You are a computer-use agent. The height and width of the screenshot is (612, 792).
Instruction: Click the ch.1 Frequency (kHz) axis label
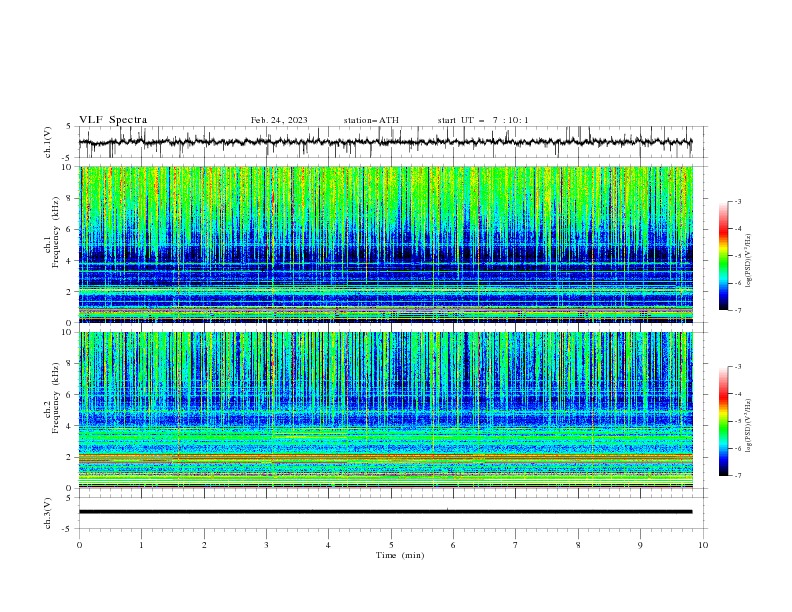click(52, 233)
